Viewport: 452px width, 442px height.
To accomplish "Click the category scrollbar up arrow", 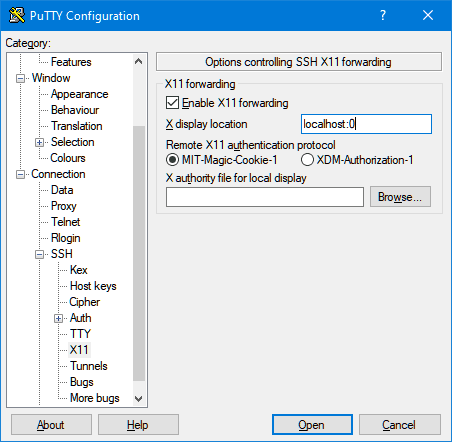I will click(139, 62).
